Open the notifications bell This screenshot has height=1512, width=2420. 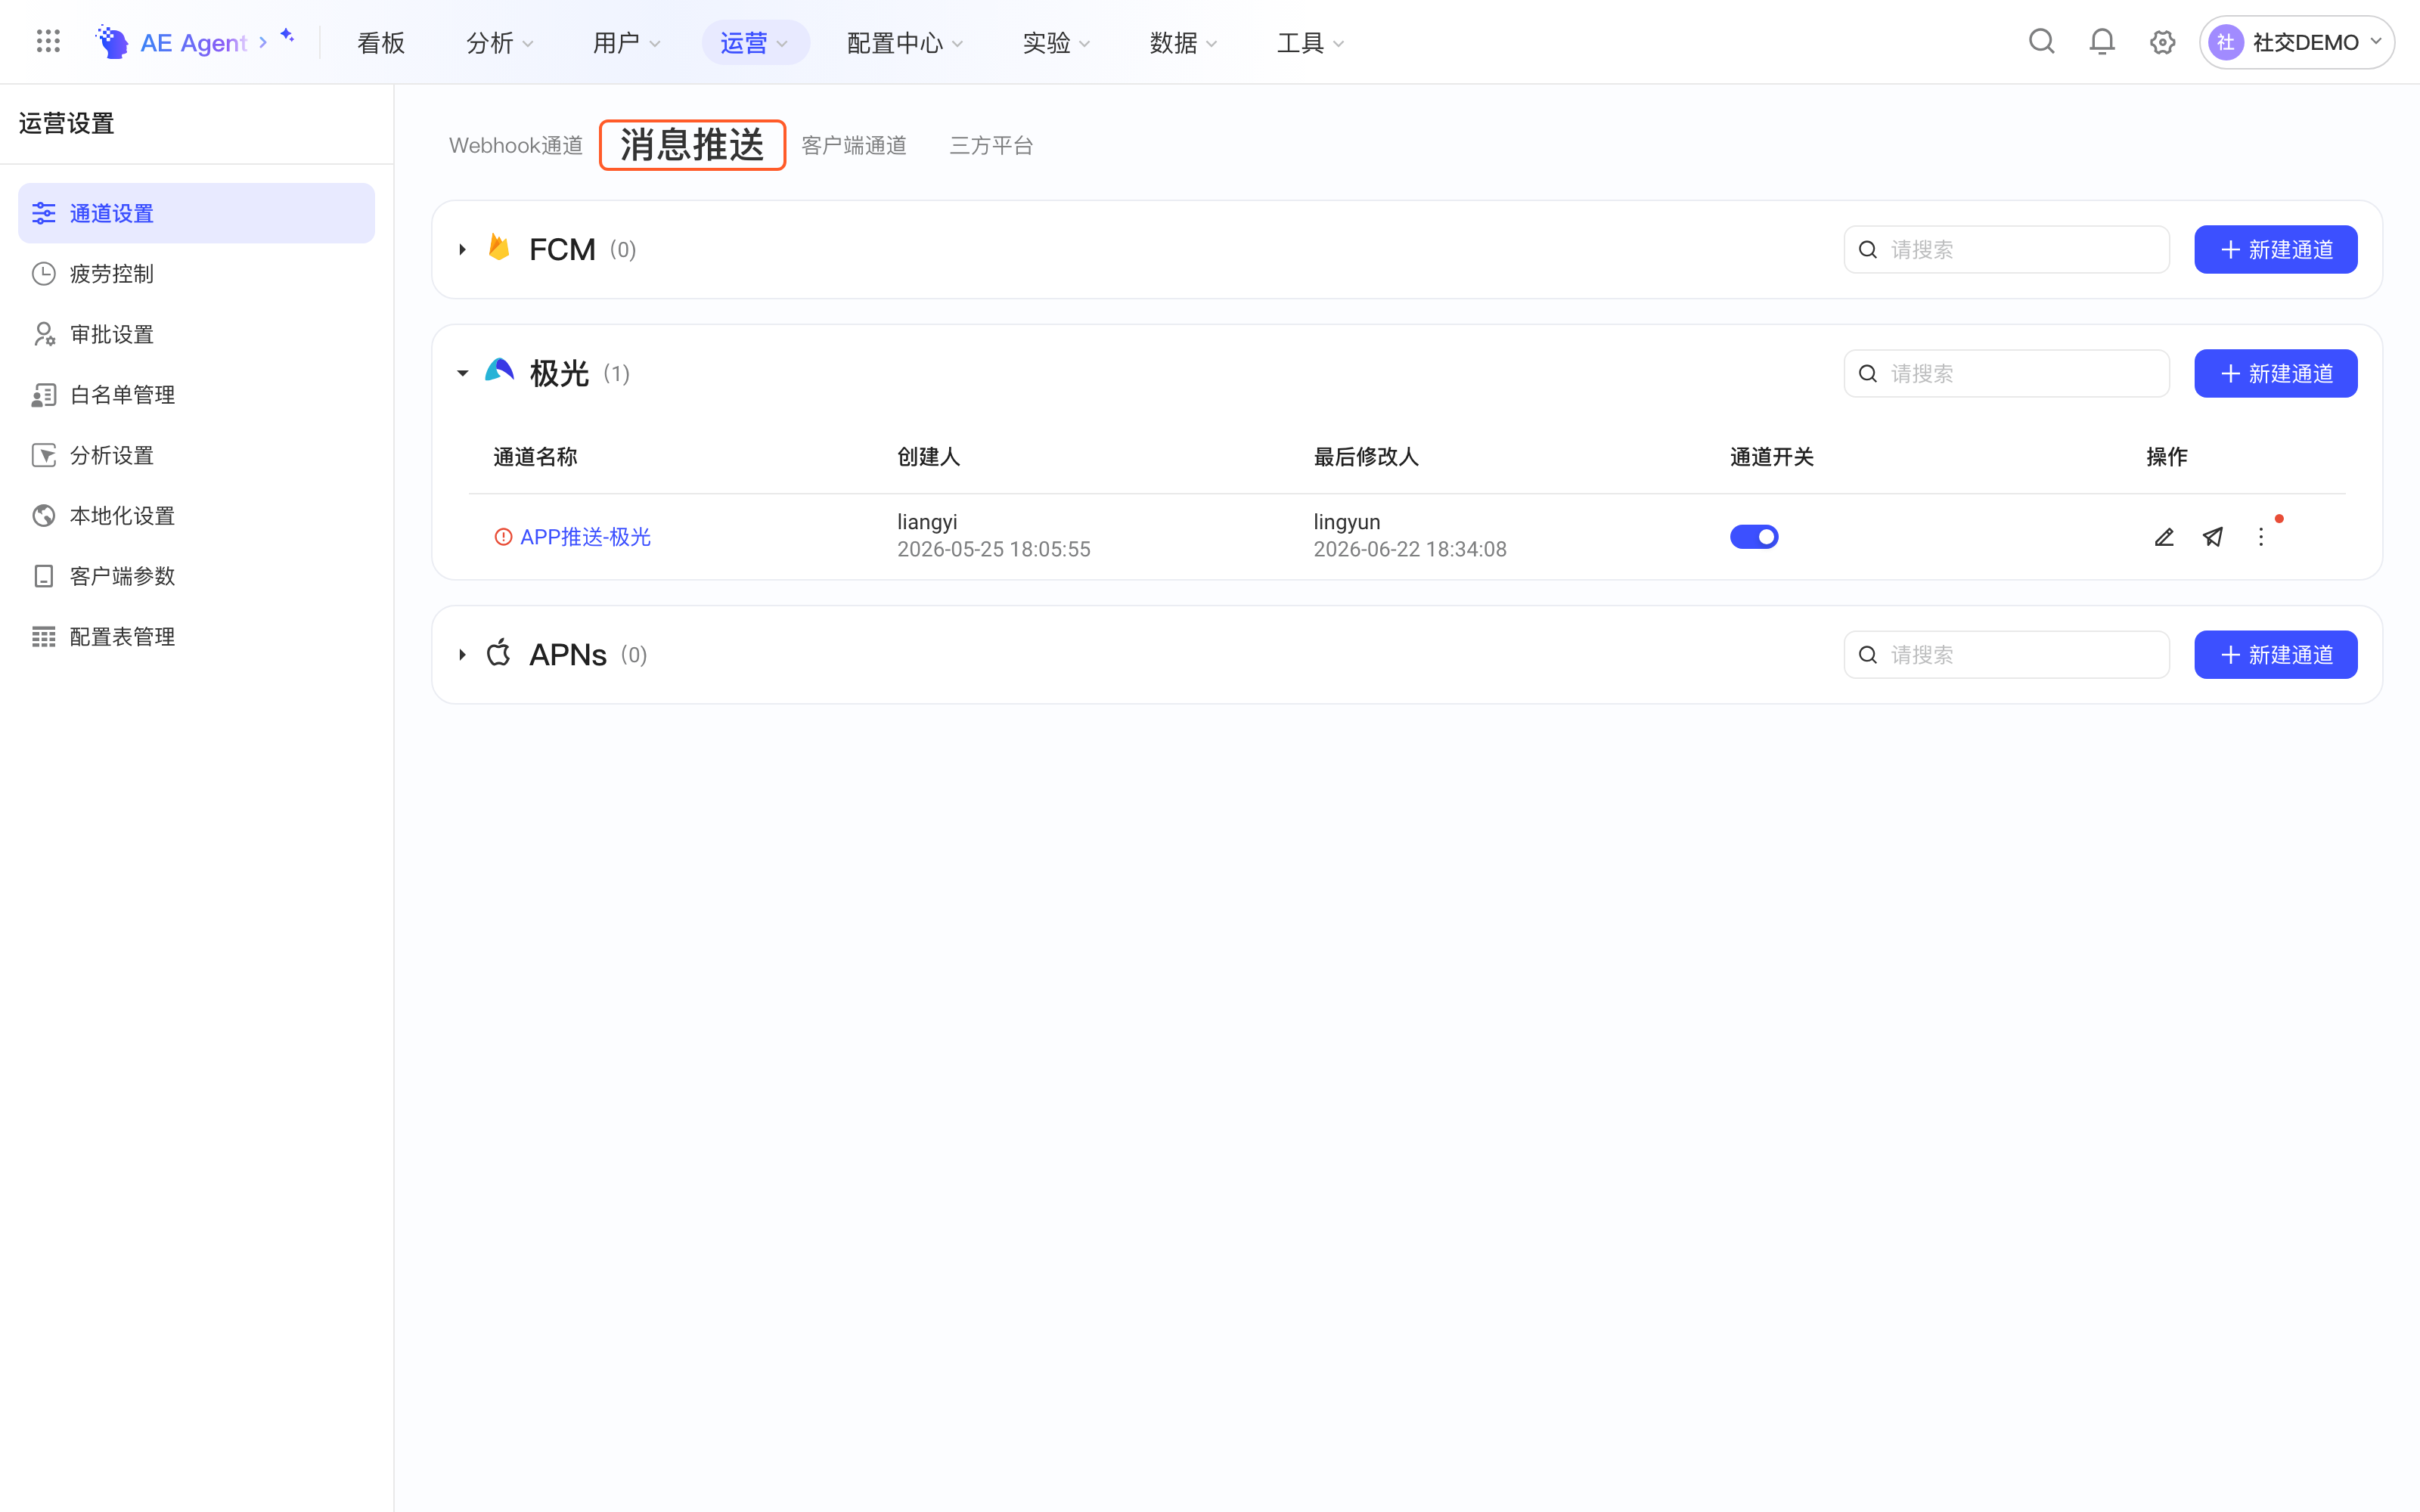coord(2102,42)
